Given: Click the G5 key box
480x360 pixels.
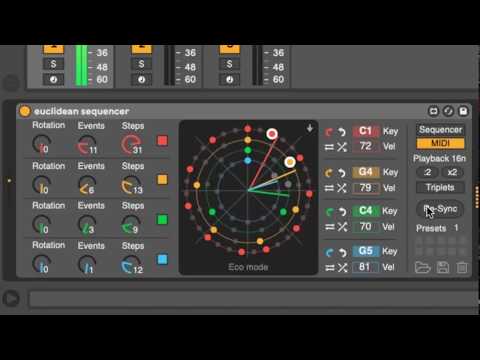Looking at the screenshot, I should (366, 251).
